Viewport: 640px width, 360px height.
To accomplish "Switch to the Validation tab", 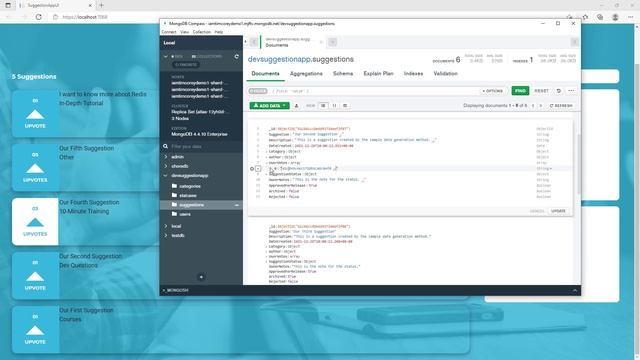I will [445, 73].
